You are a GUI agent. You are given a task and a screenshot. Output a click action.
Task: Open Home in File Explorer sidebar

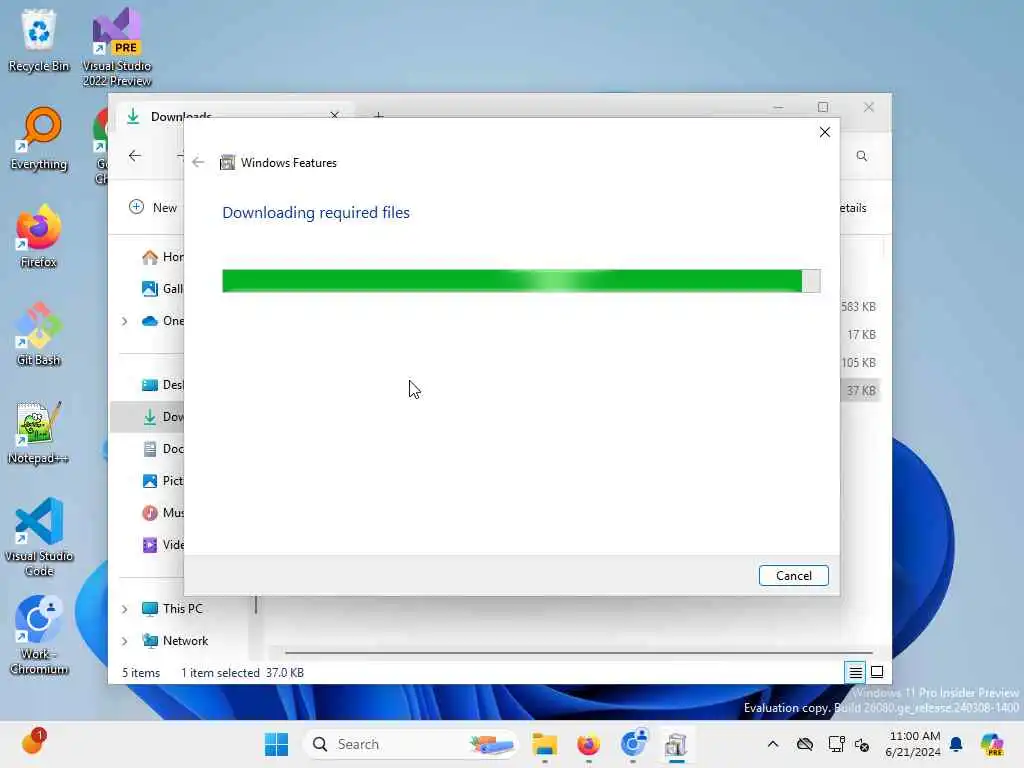click(162, 257)
